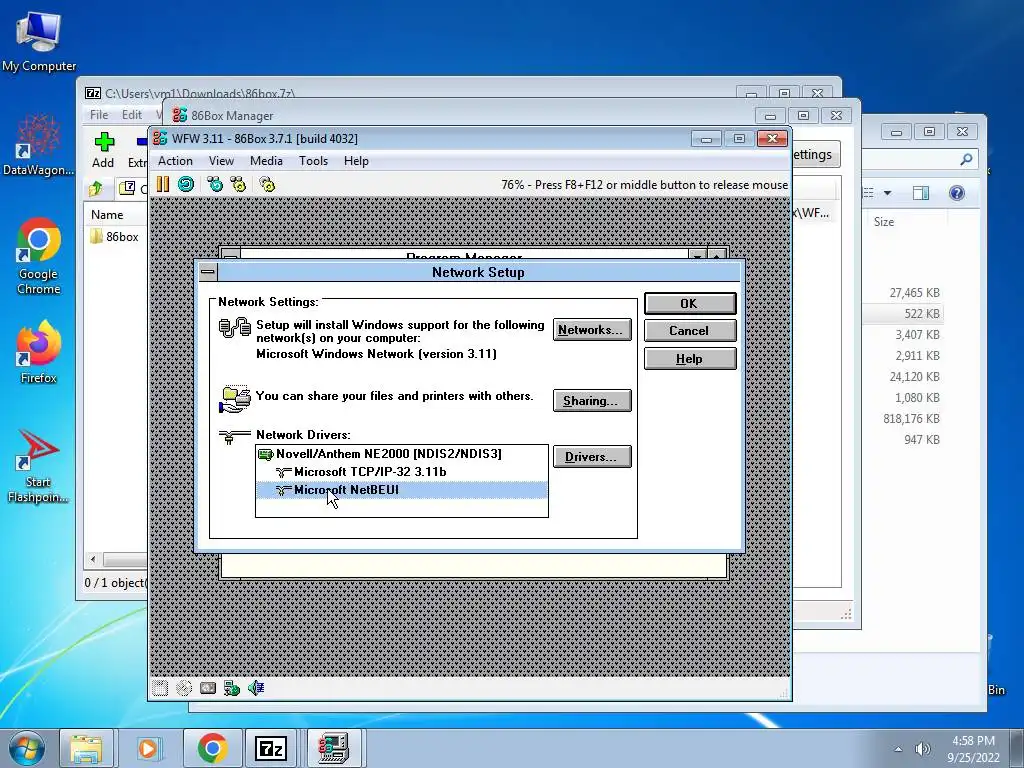The width and height of the screenshot is (1024, 768).
Task: Open Network Setup dialog control menu box
Action: pos(208,272)
